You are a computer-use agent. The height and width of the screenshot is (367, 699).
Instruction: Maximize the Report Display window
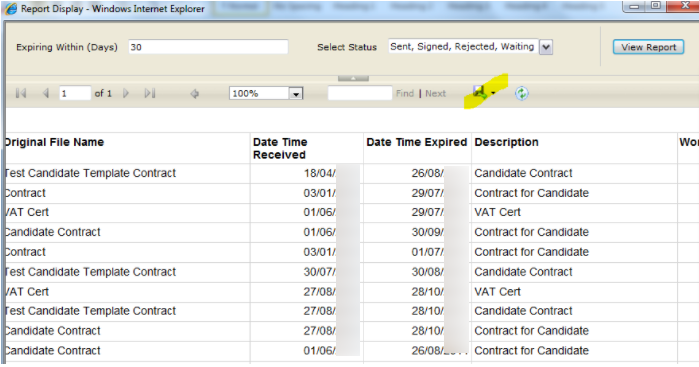pyautogui.click(x=655, y=5)
